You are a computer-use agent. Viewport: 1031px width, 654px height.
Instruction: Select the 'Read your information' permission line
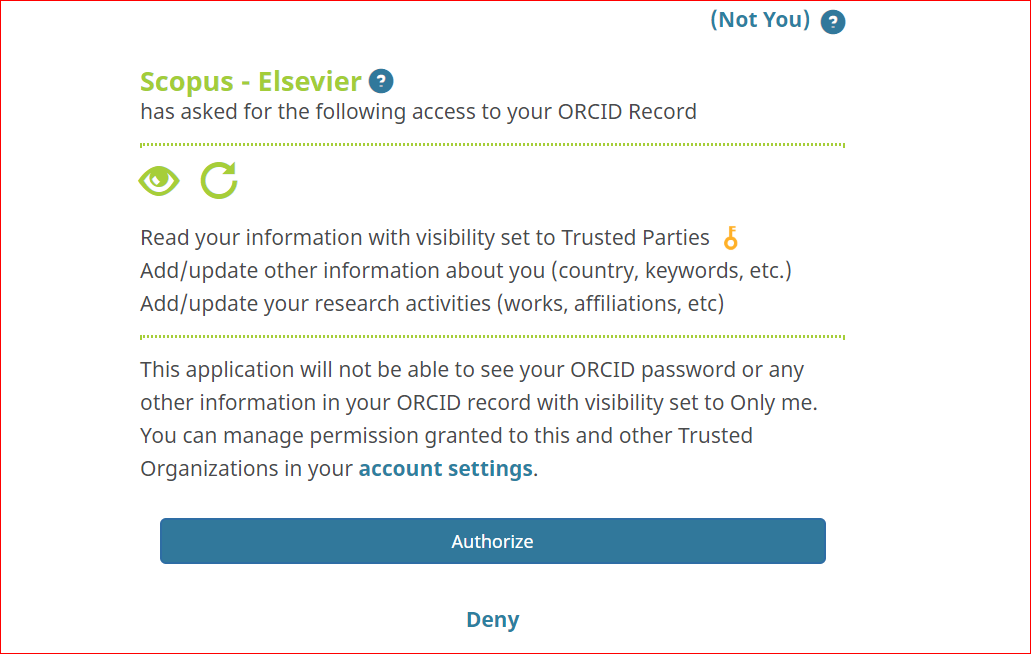424,238
